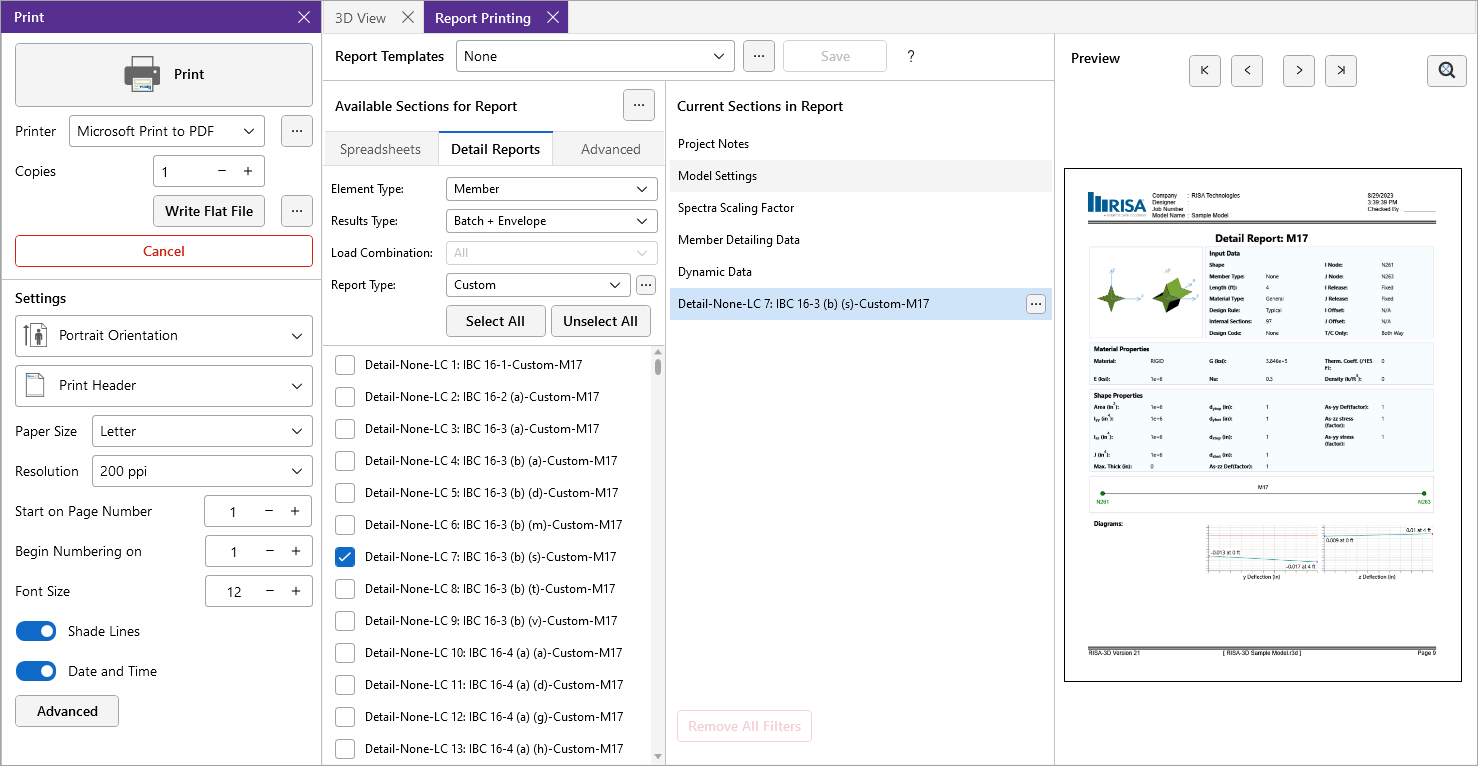Go to previous preview page
Image resolution: width=1478 pixels, height=766 pixels.
(1247, 71)
